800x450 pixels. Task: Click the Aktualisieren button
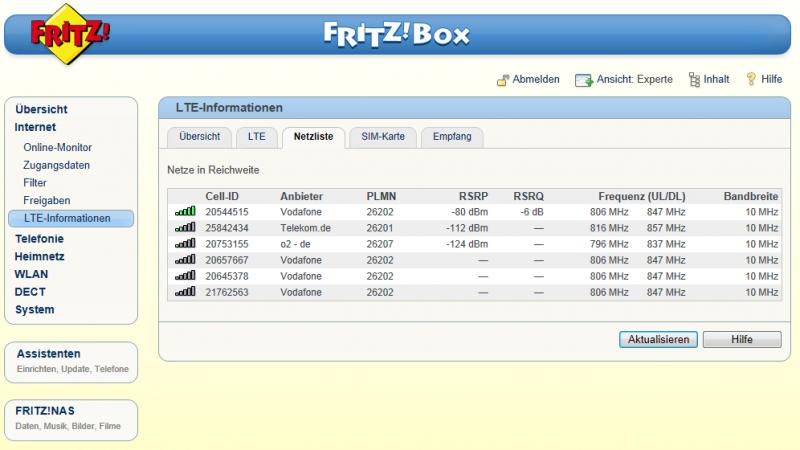[x=658, y=339]
